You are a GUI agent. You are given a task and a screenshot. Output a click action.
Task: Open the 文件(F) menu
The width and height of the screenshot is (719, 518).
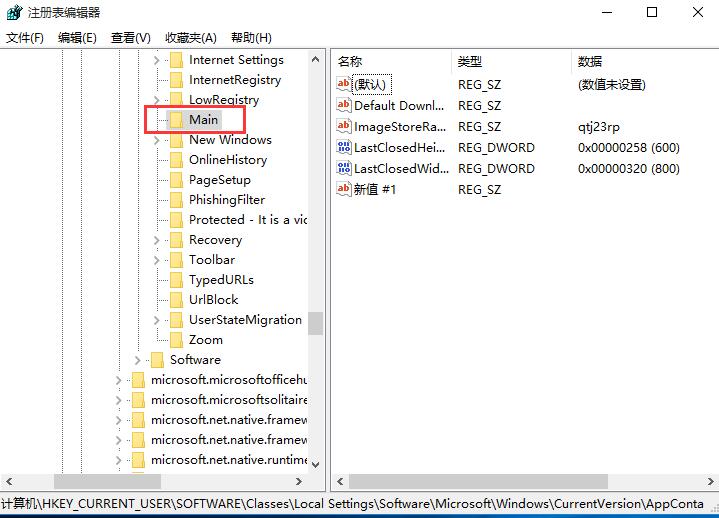25,38
